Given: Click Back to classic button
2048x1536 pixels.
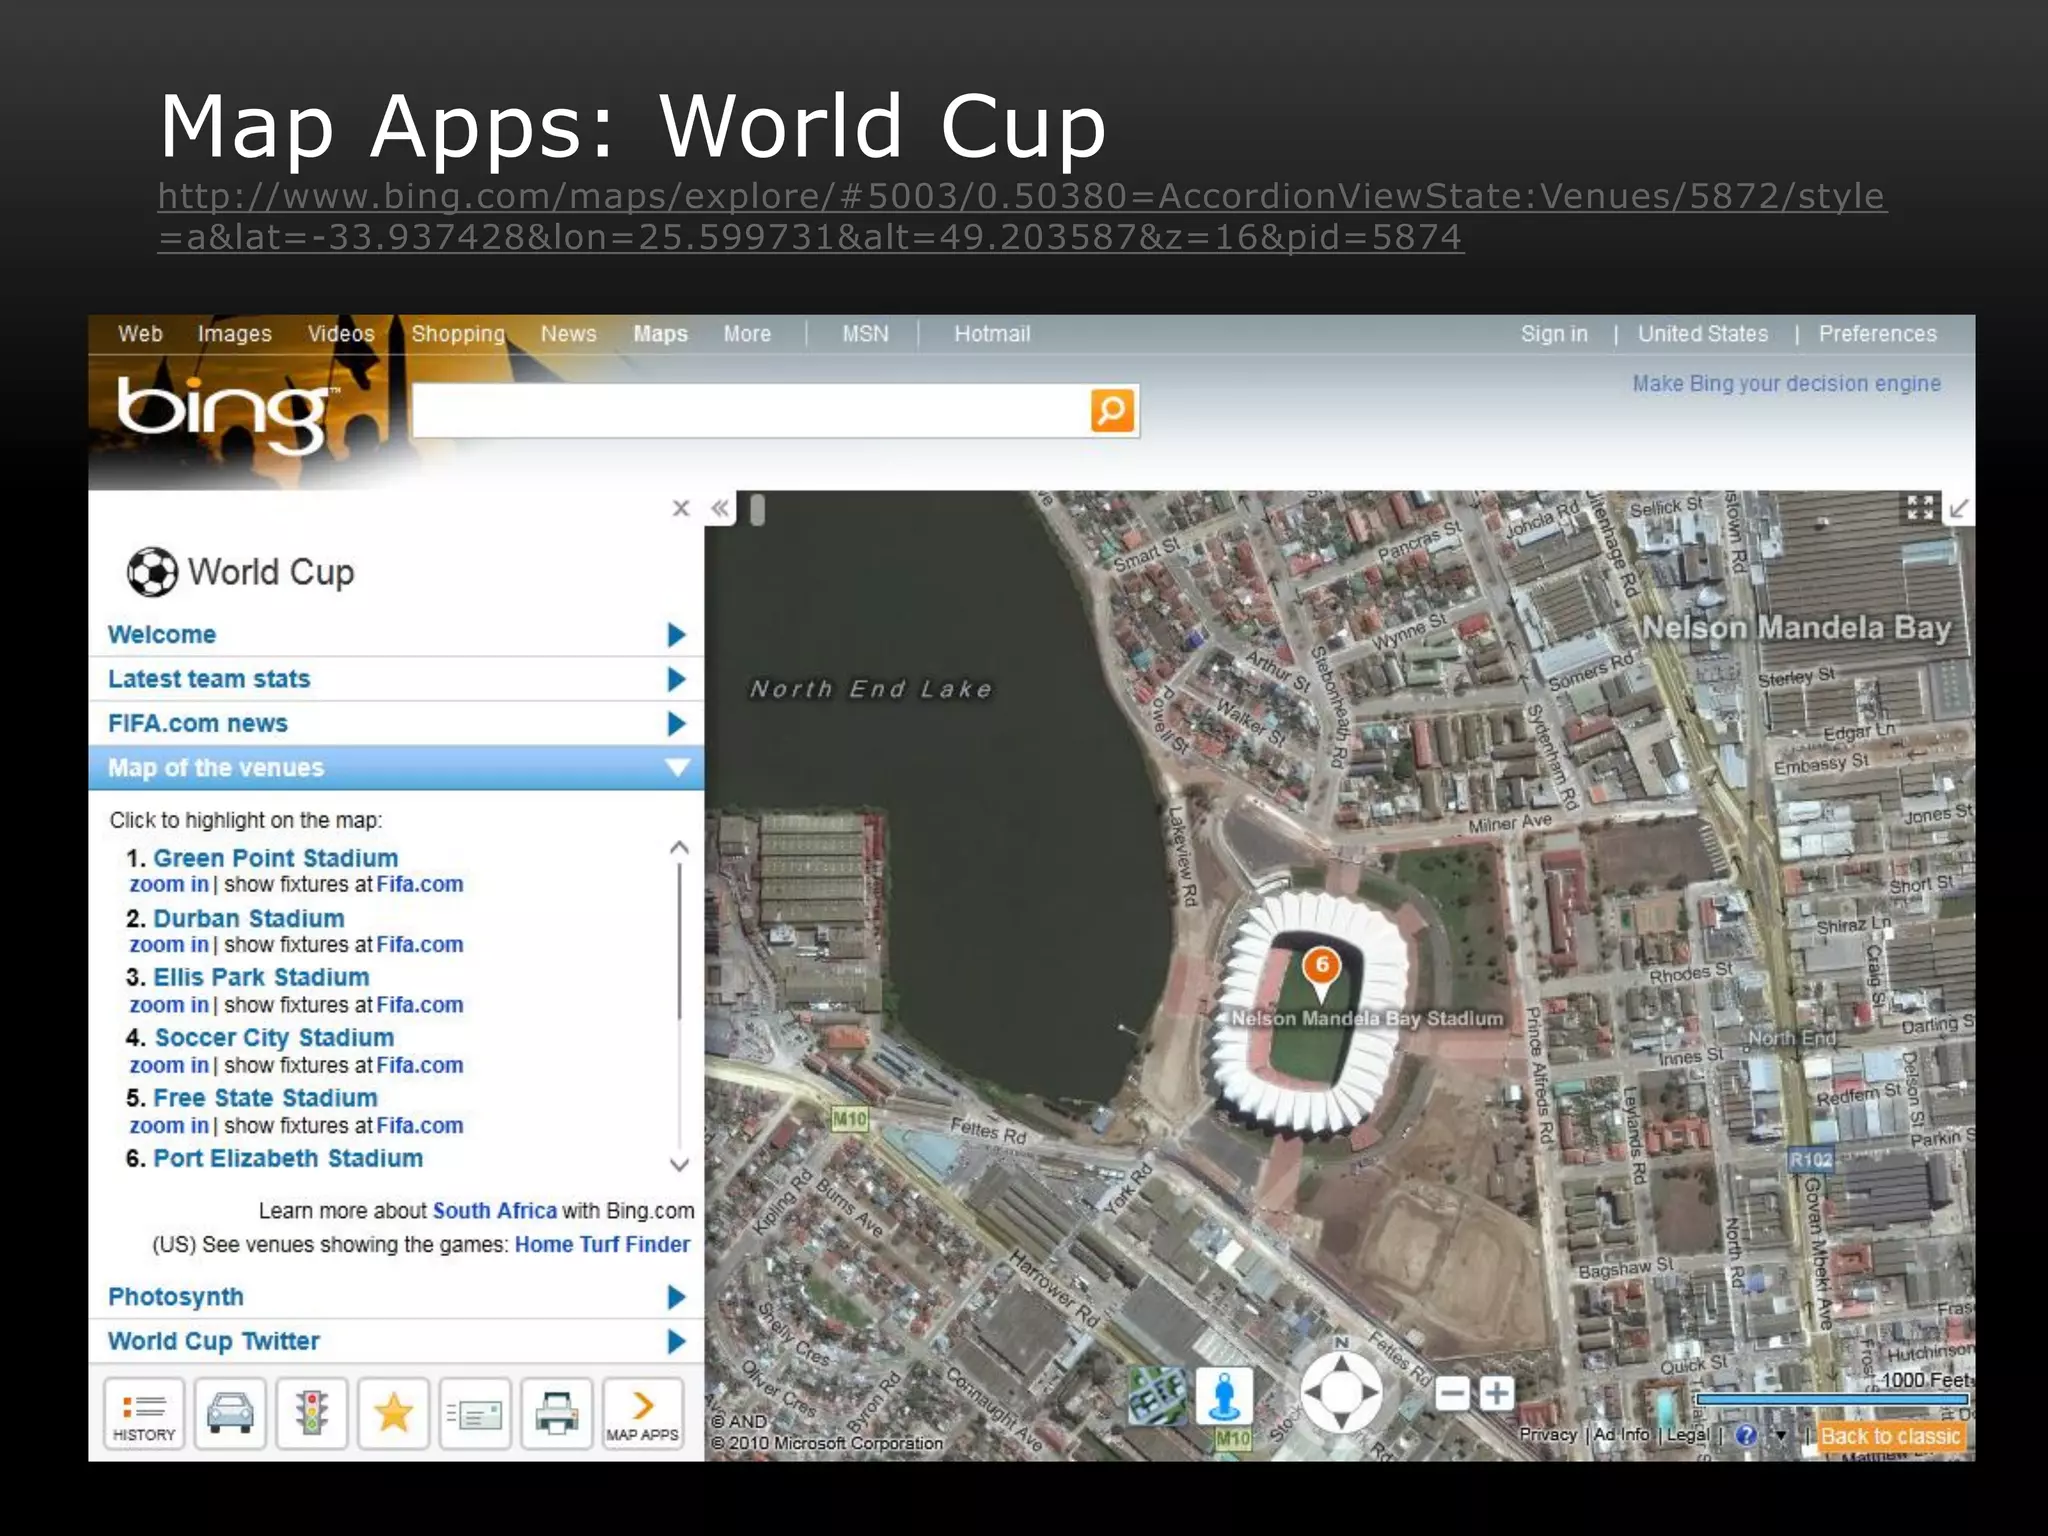Looking at the screenshot, I should point(1890,1437).
